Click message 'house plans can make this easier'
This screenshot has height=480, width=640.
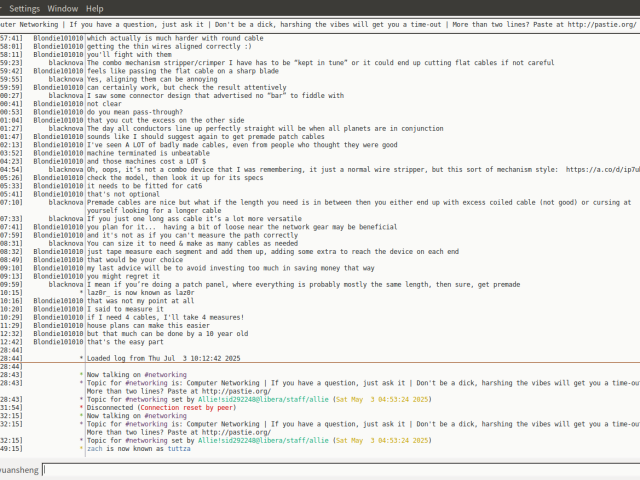(148, 326)
